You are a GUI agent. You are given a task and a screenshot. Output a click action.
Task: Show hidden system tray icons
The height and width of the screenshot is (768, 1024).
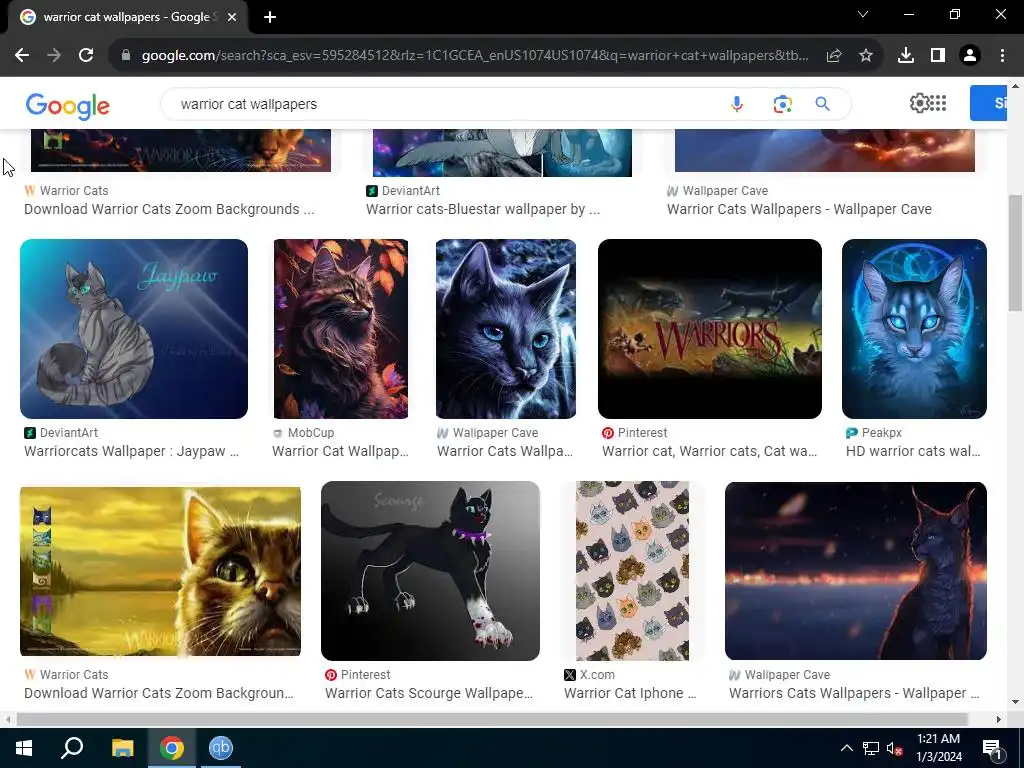click(846, 748)
